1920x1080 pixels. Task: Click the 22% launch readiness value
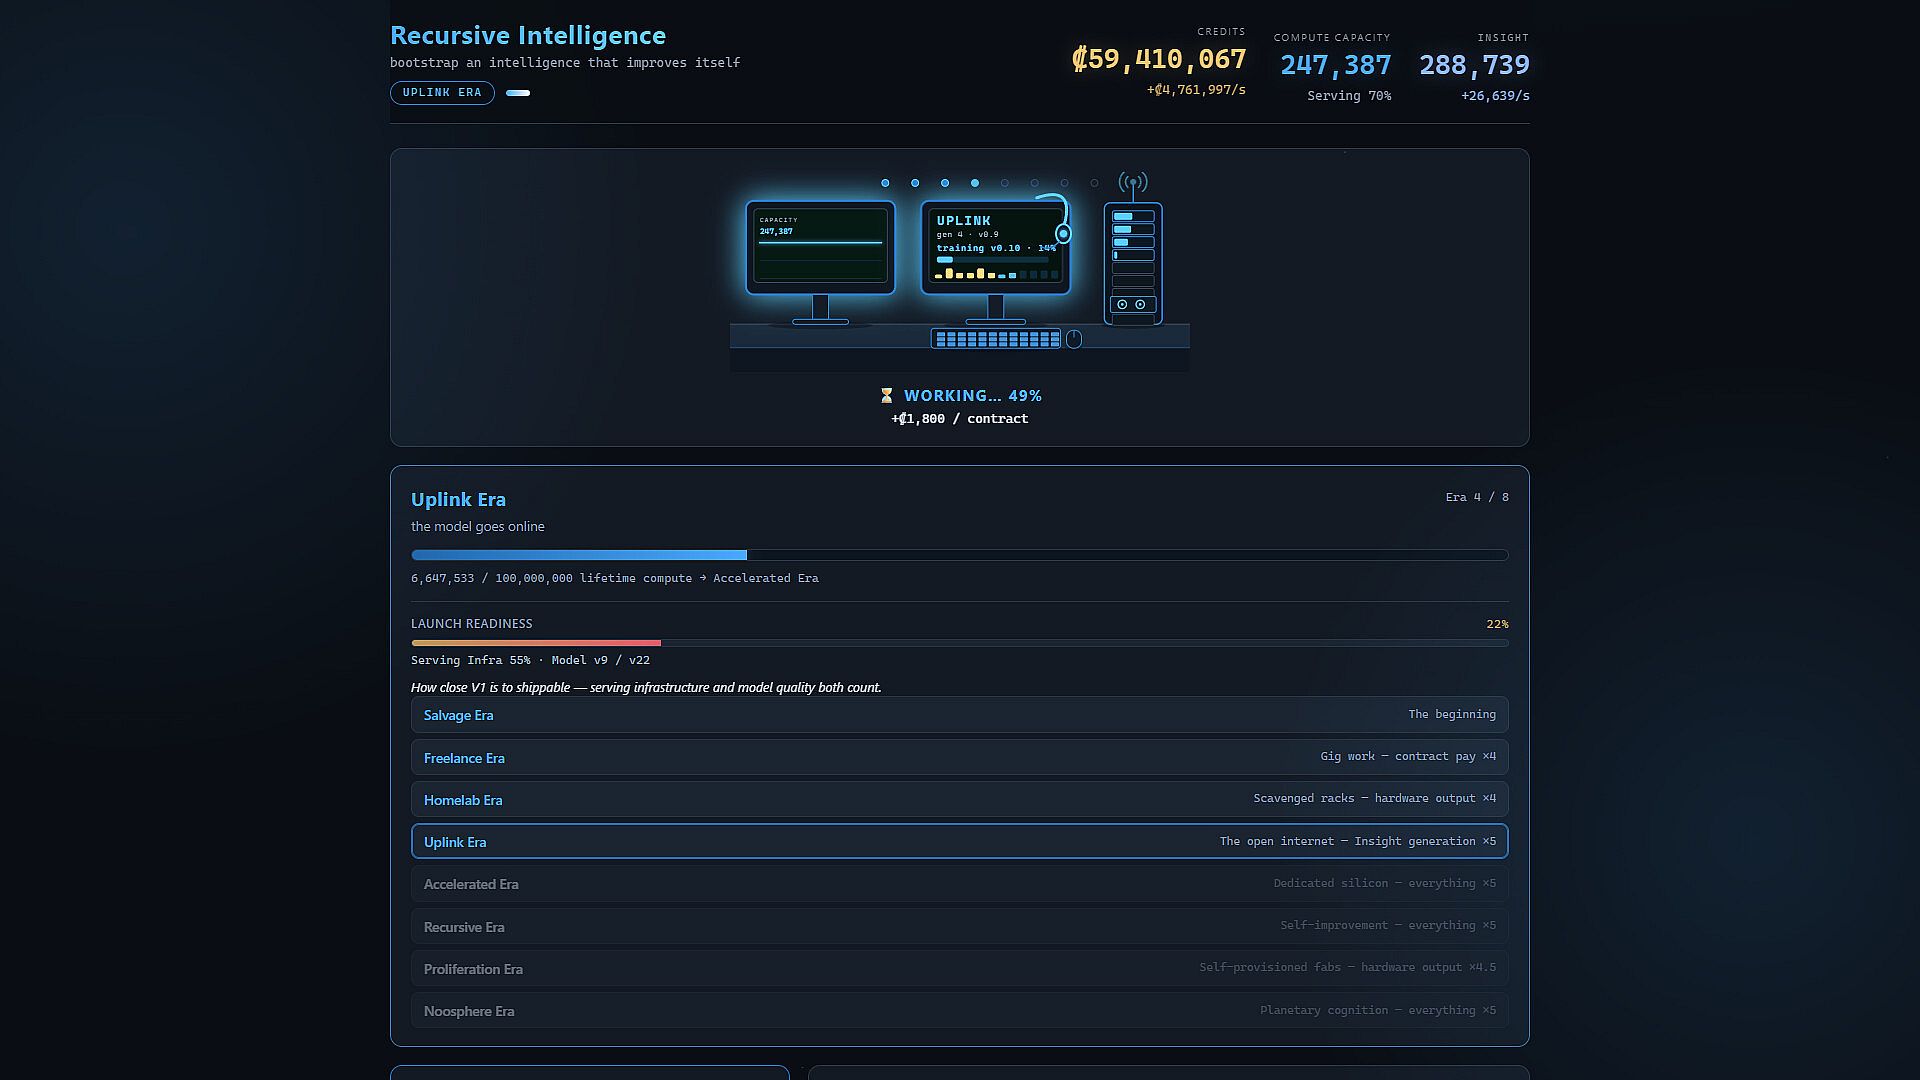pos(1497,624)
